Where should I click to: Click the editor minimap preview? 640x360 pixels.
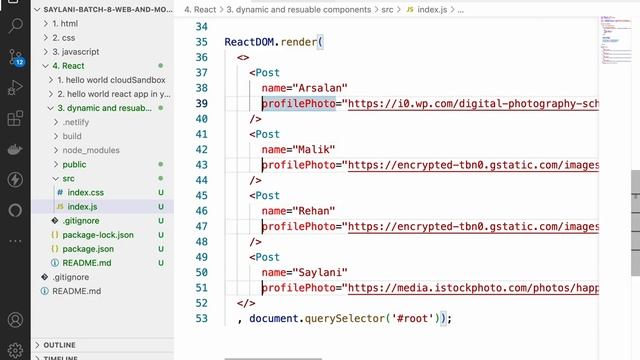616,40
